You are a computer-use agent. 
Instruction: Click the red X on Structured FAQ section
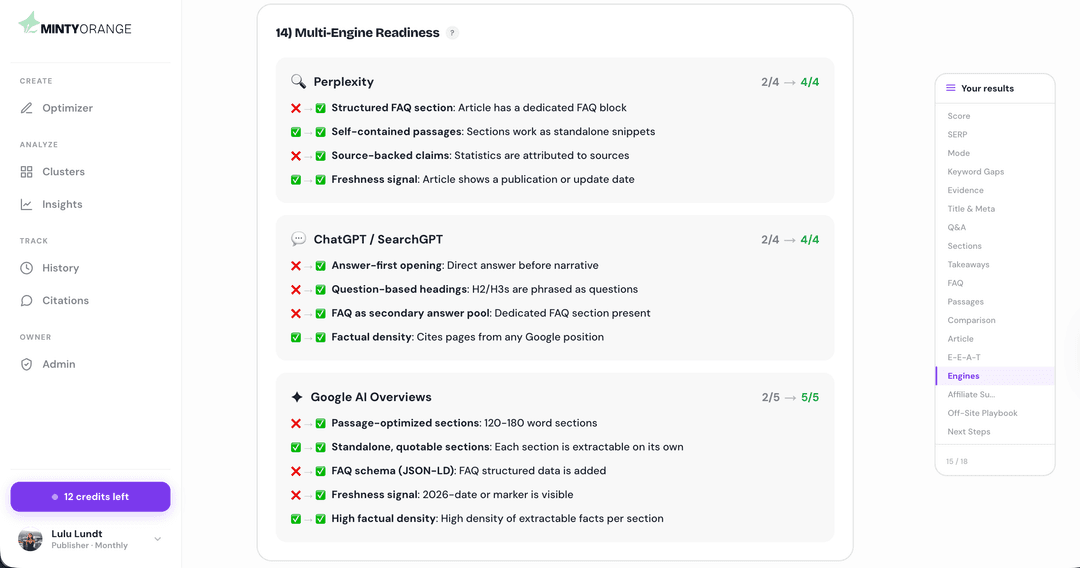(295, 108)
